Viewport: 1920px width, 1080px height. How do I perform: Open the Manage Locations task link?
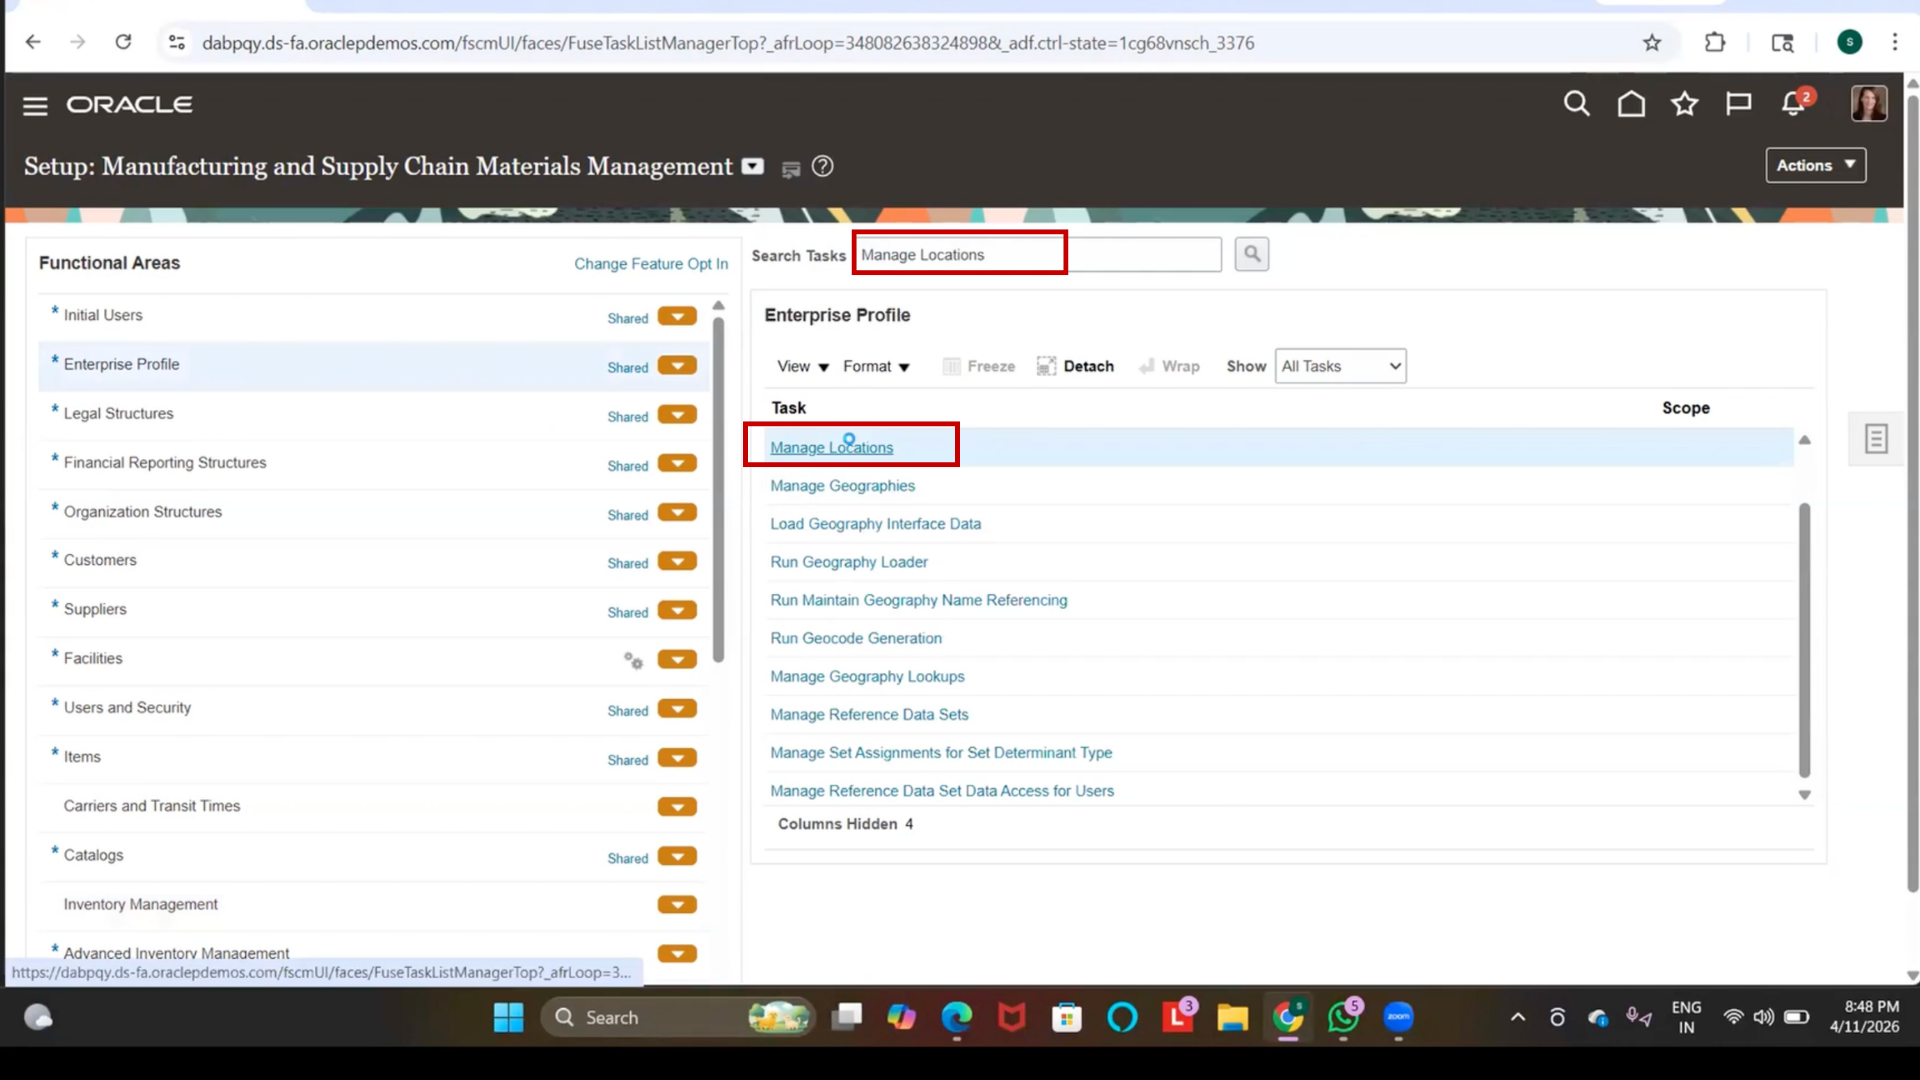point(831,447)
